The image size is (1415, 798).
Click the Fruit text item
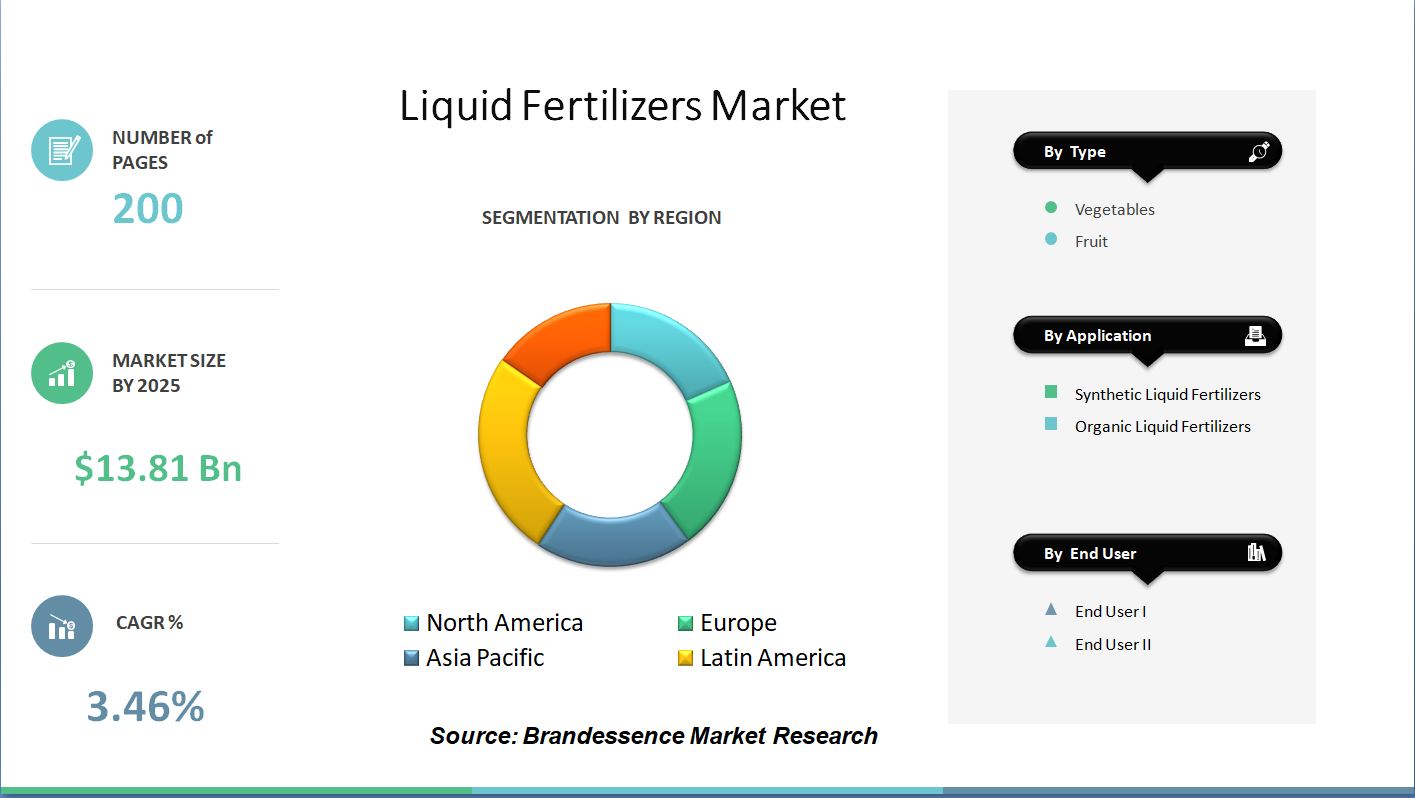(x=1091, y=241)
